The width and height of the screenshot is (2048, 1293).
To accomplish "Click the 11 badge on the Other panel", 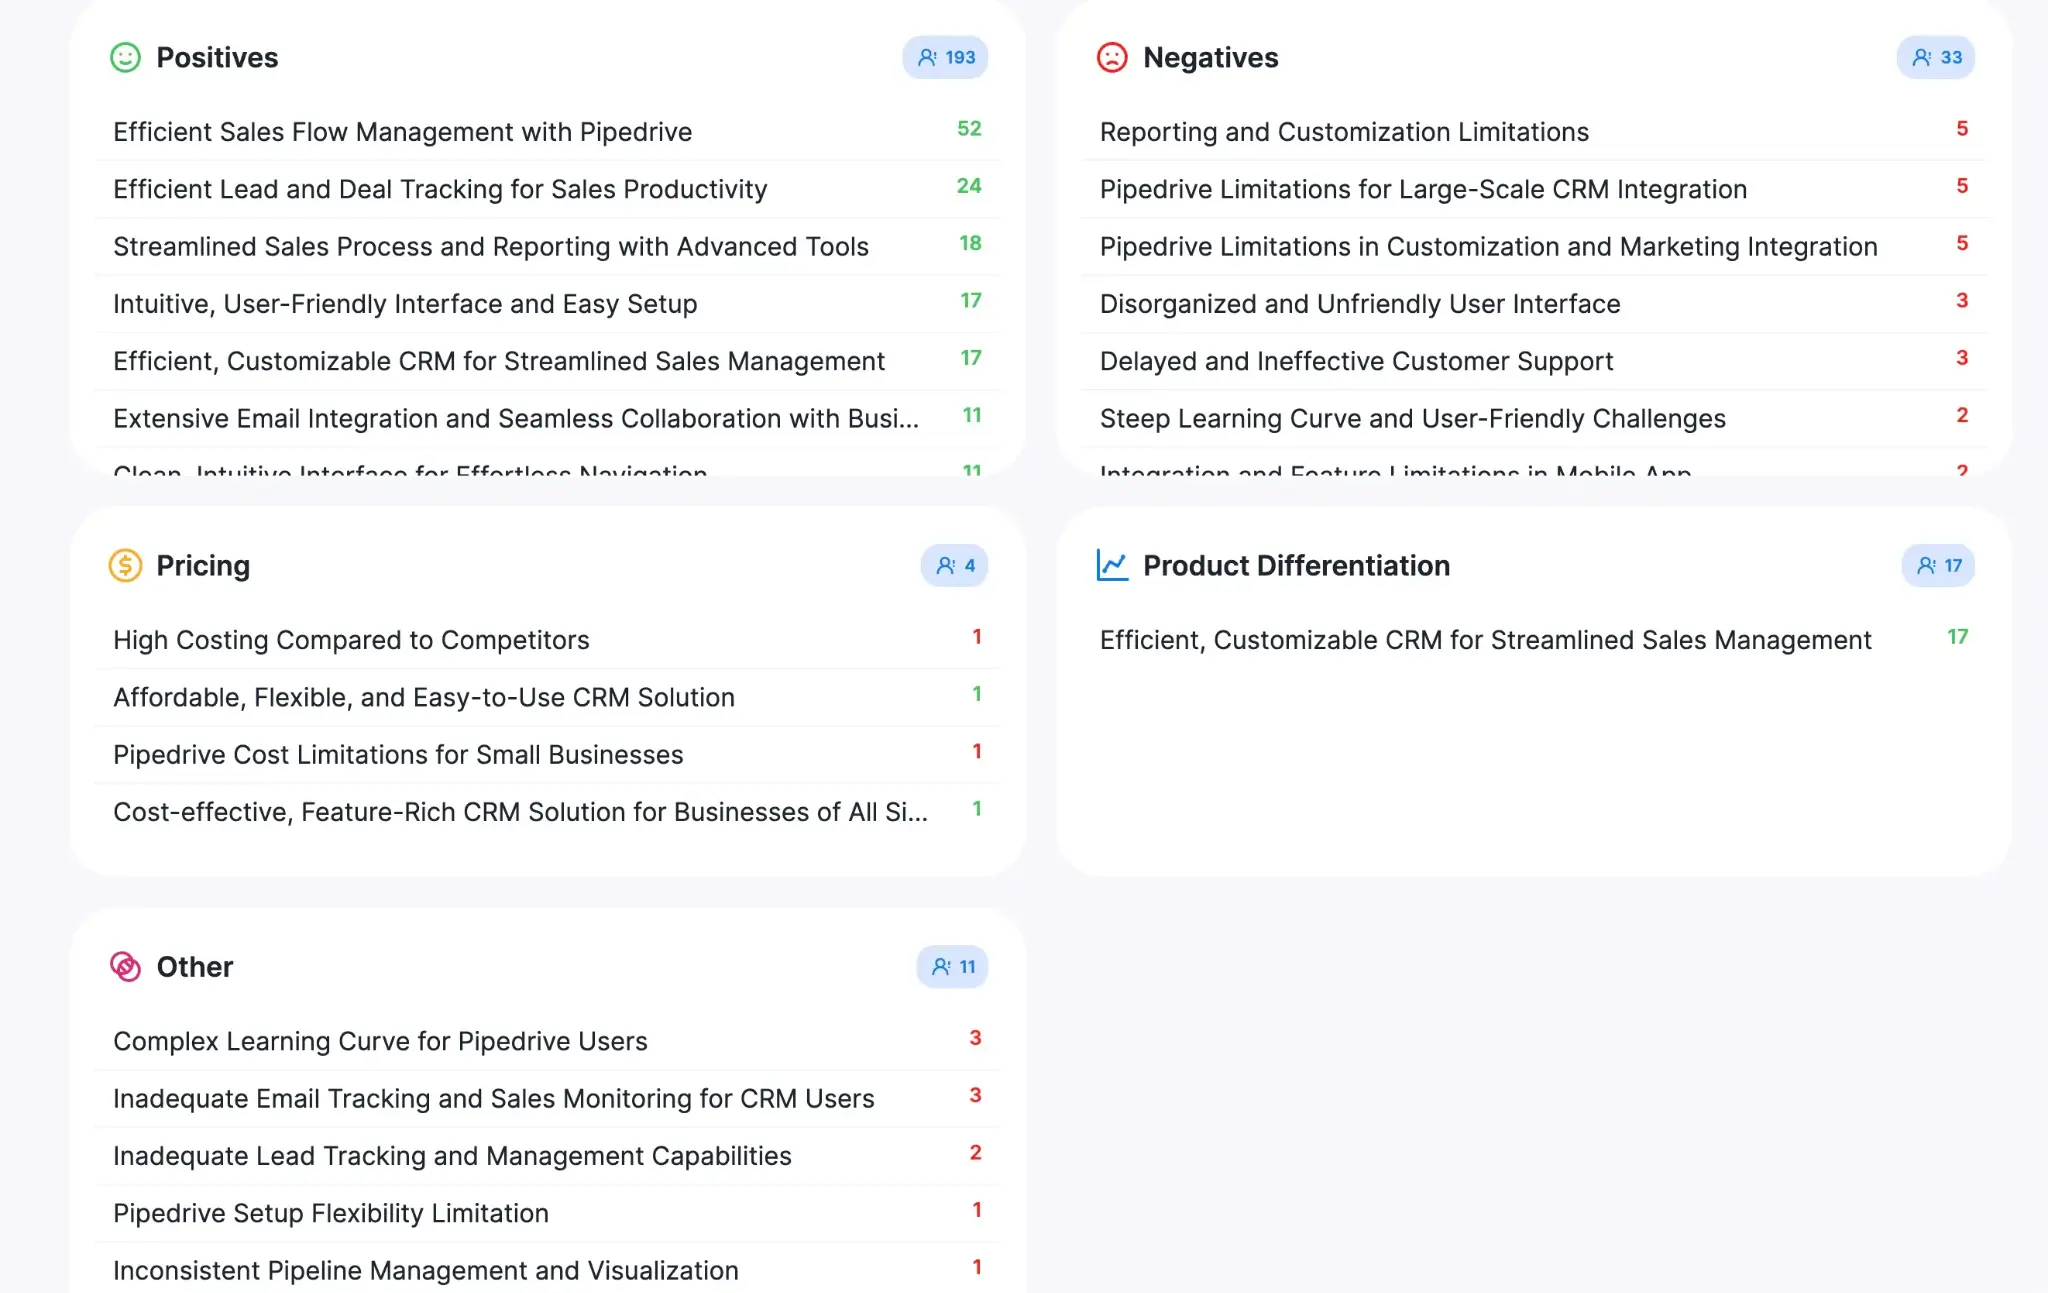I will (951, 966).
